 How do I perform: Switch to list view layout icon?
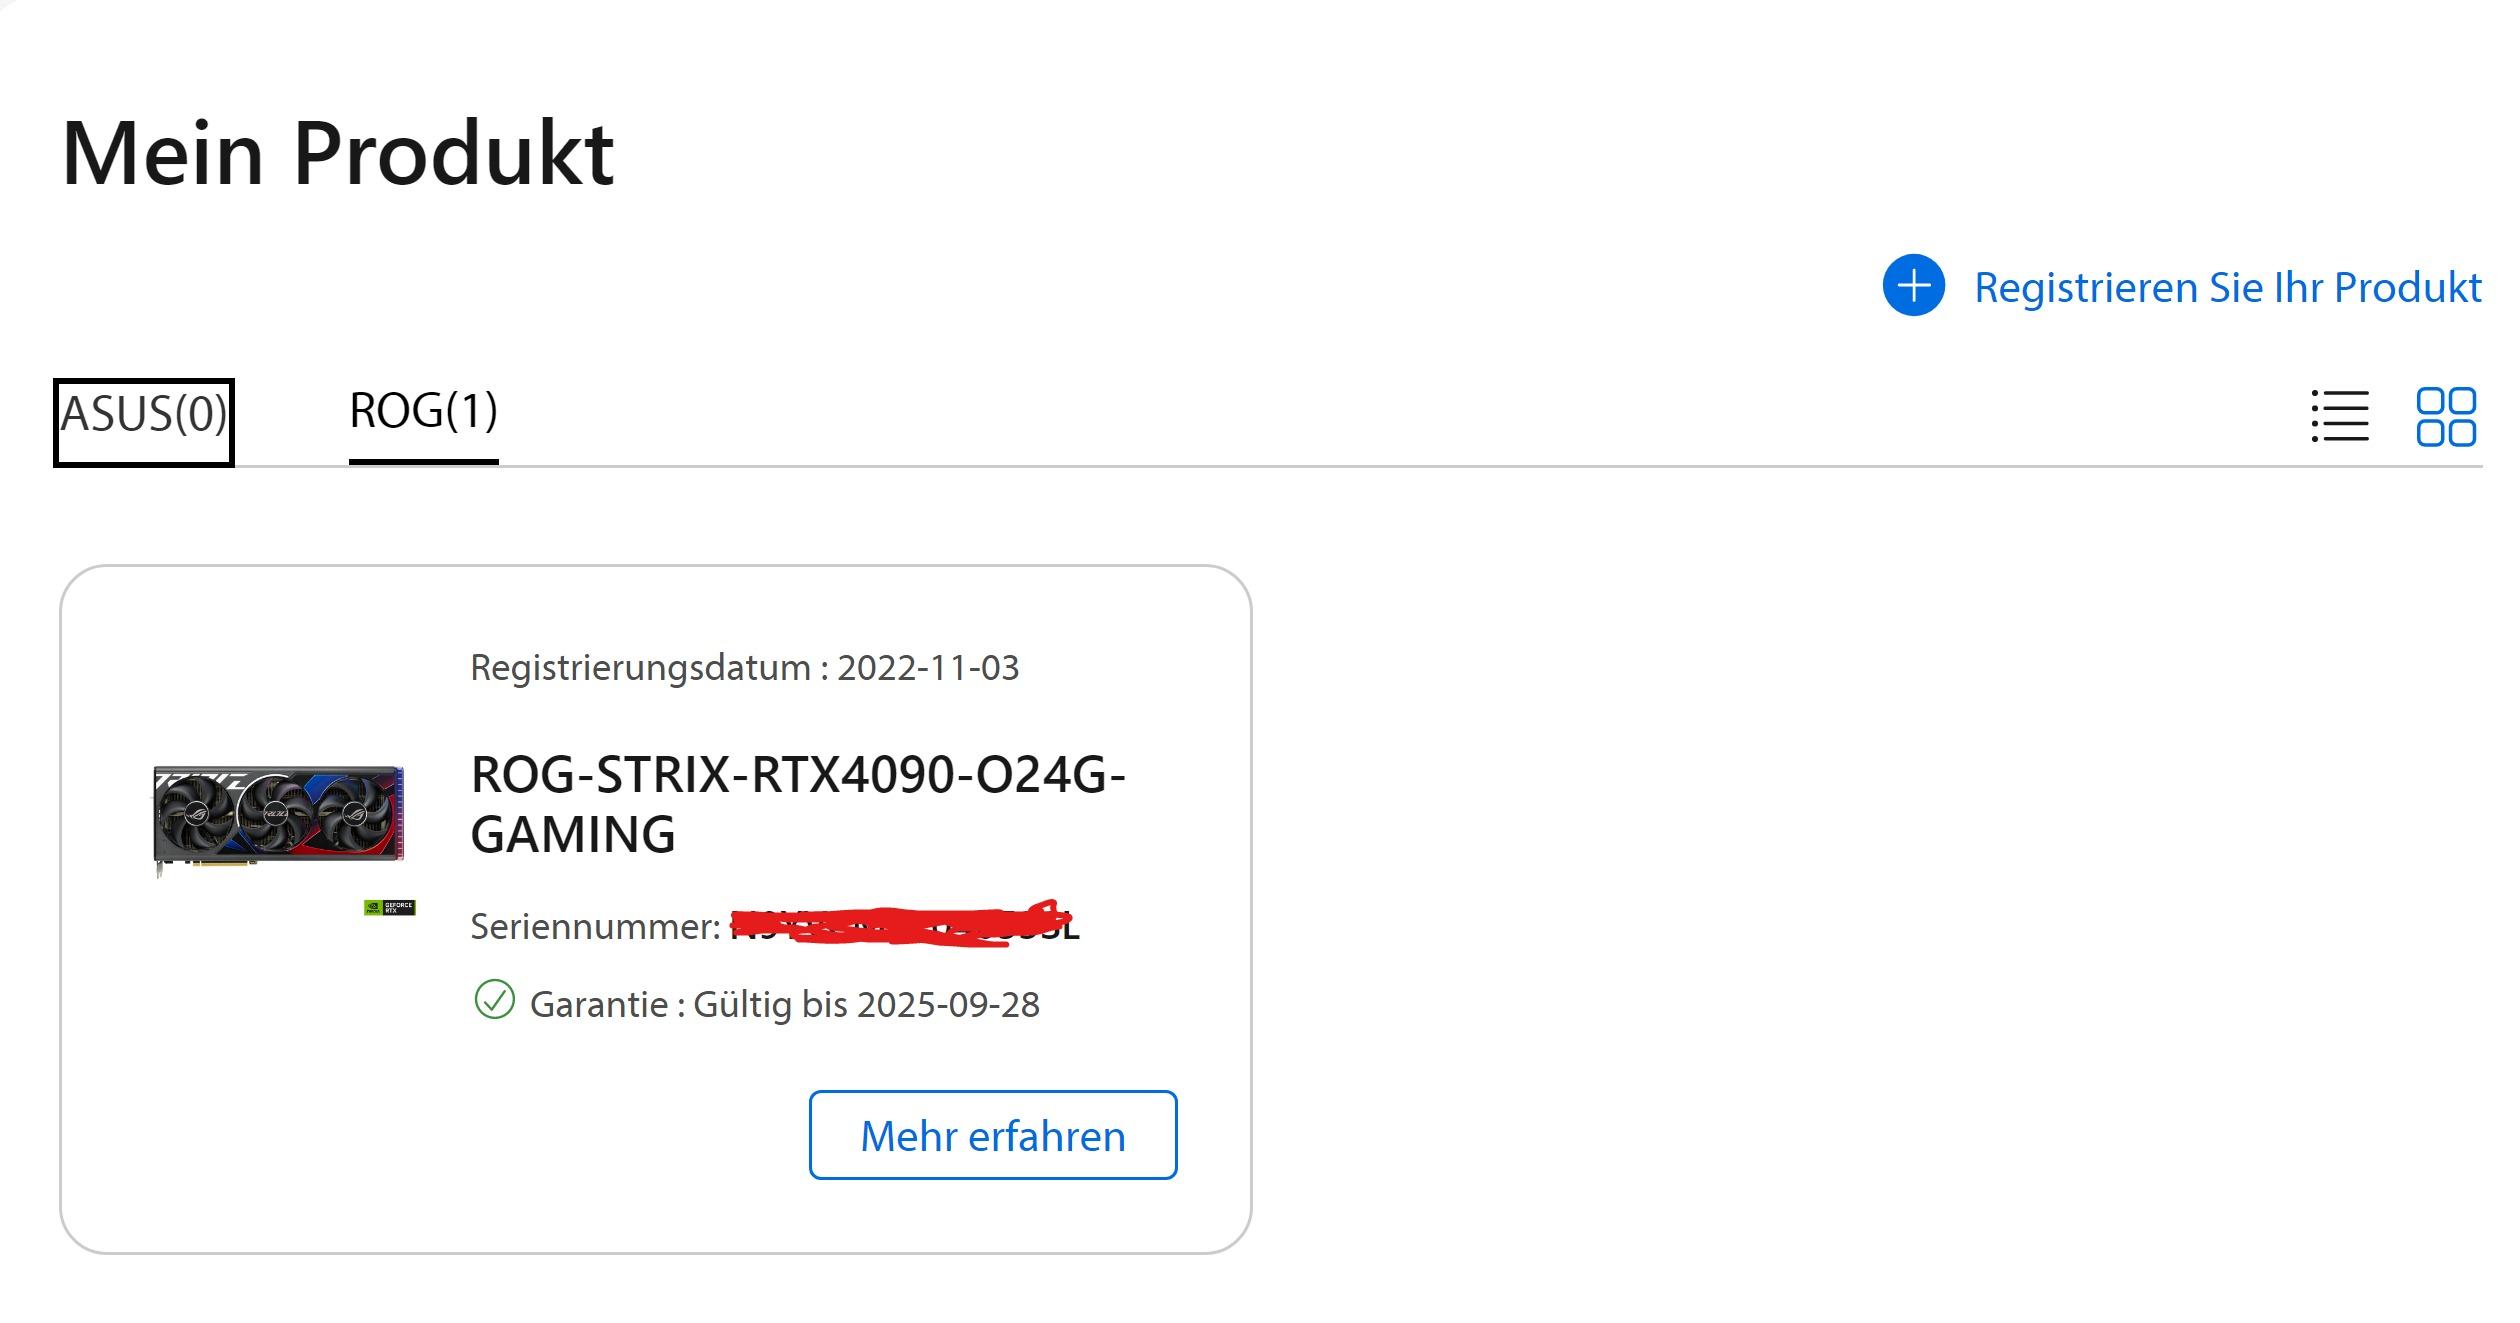(2340, 416)
